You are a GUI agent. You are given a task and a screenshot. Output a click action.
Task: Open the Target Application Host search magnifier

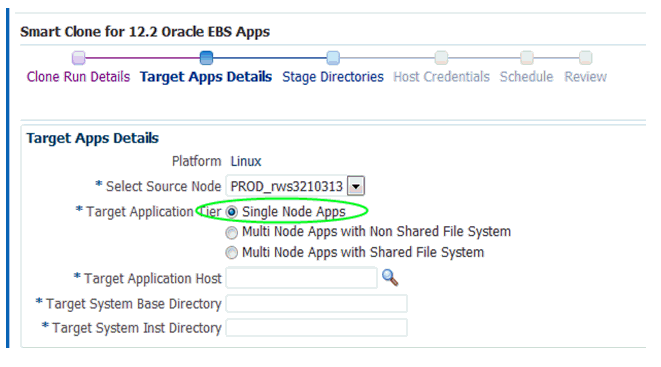tap(390, 278)
